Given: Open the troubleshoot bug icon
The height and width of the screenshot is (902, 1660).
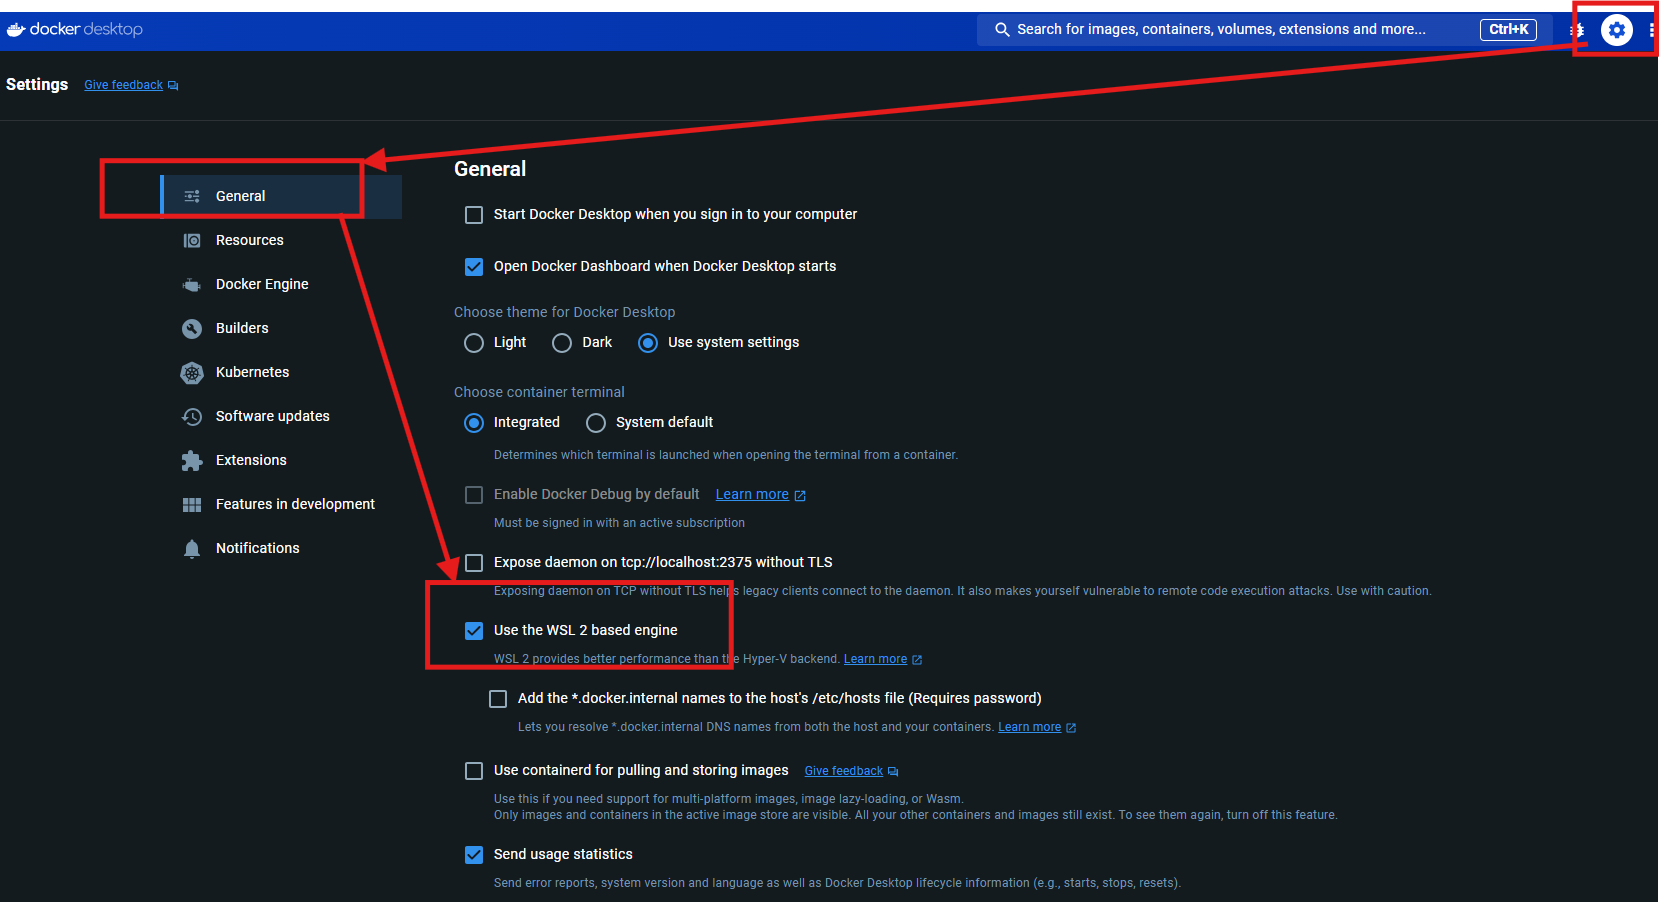Looking at the screenshot, I should 1578,30.
